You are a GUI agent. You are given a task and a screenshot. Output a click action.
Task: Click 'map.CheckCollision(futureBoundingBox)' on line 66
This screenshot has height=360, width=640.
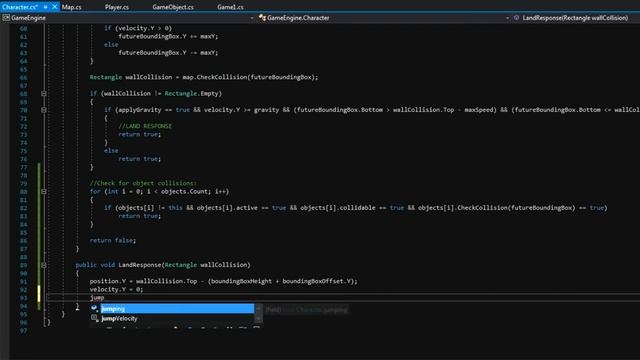click(248, 77)
